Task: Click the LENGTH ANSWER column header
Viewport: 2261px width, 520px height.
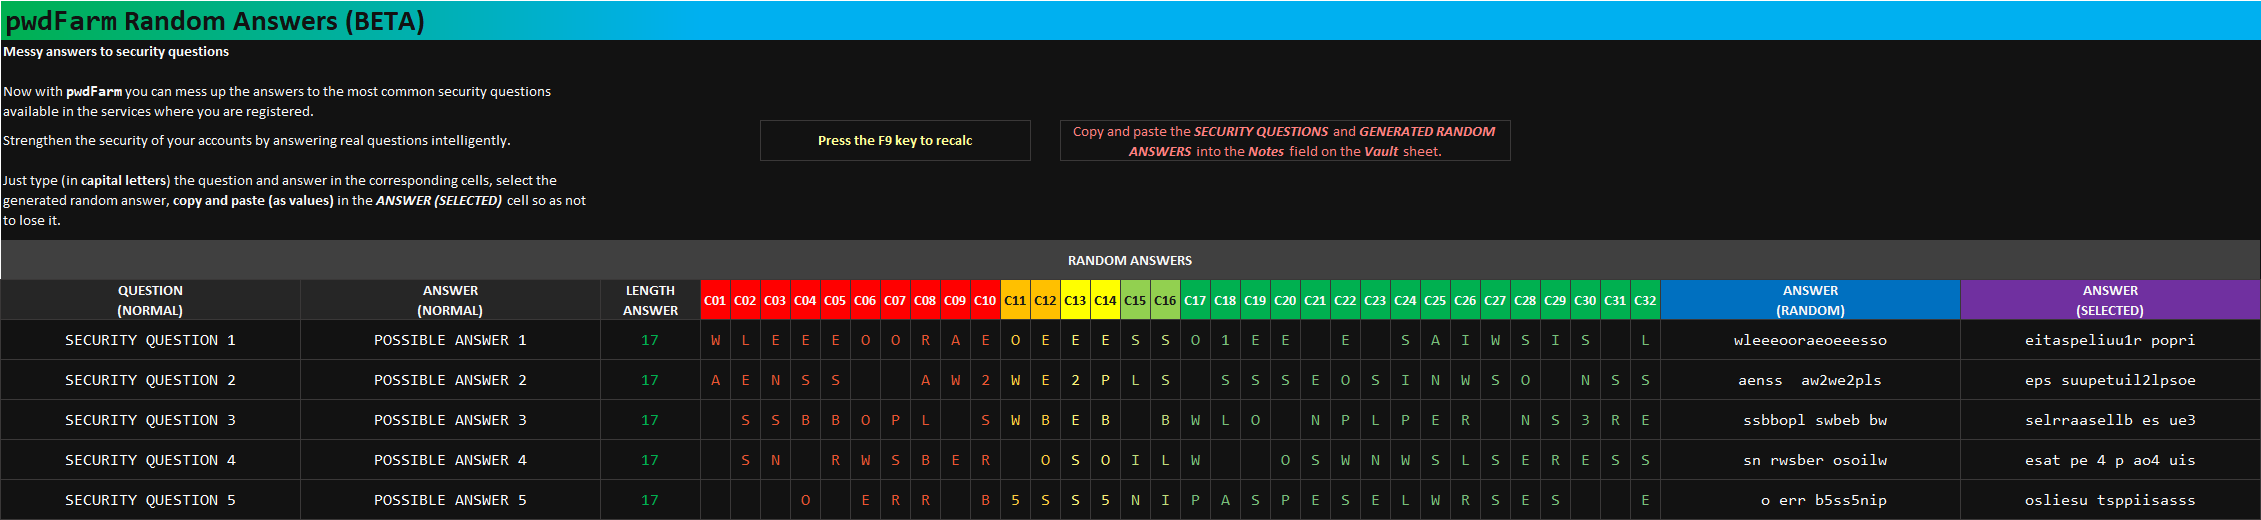Action: 650,300
